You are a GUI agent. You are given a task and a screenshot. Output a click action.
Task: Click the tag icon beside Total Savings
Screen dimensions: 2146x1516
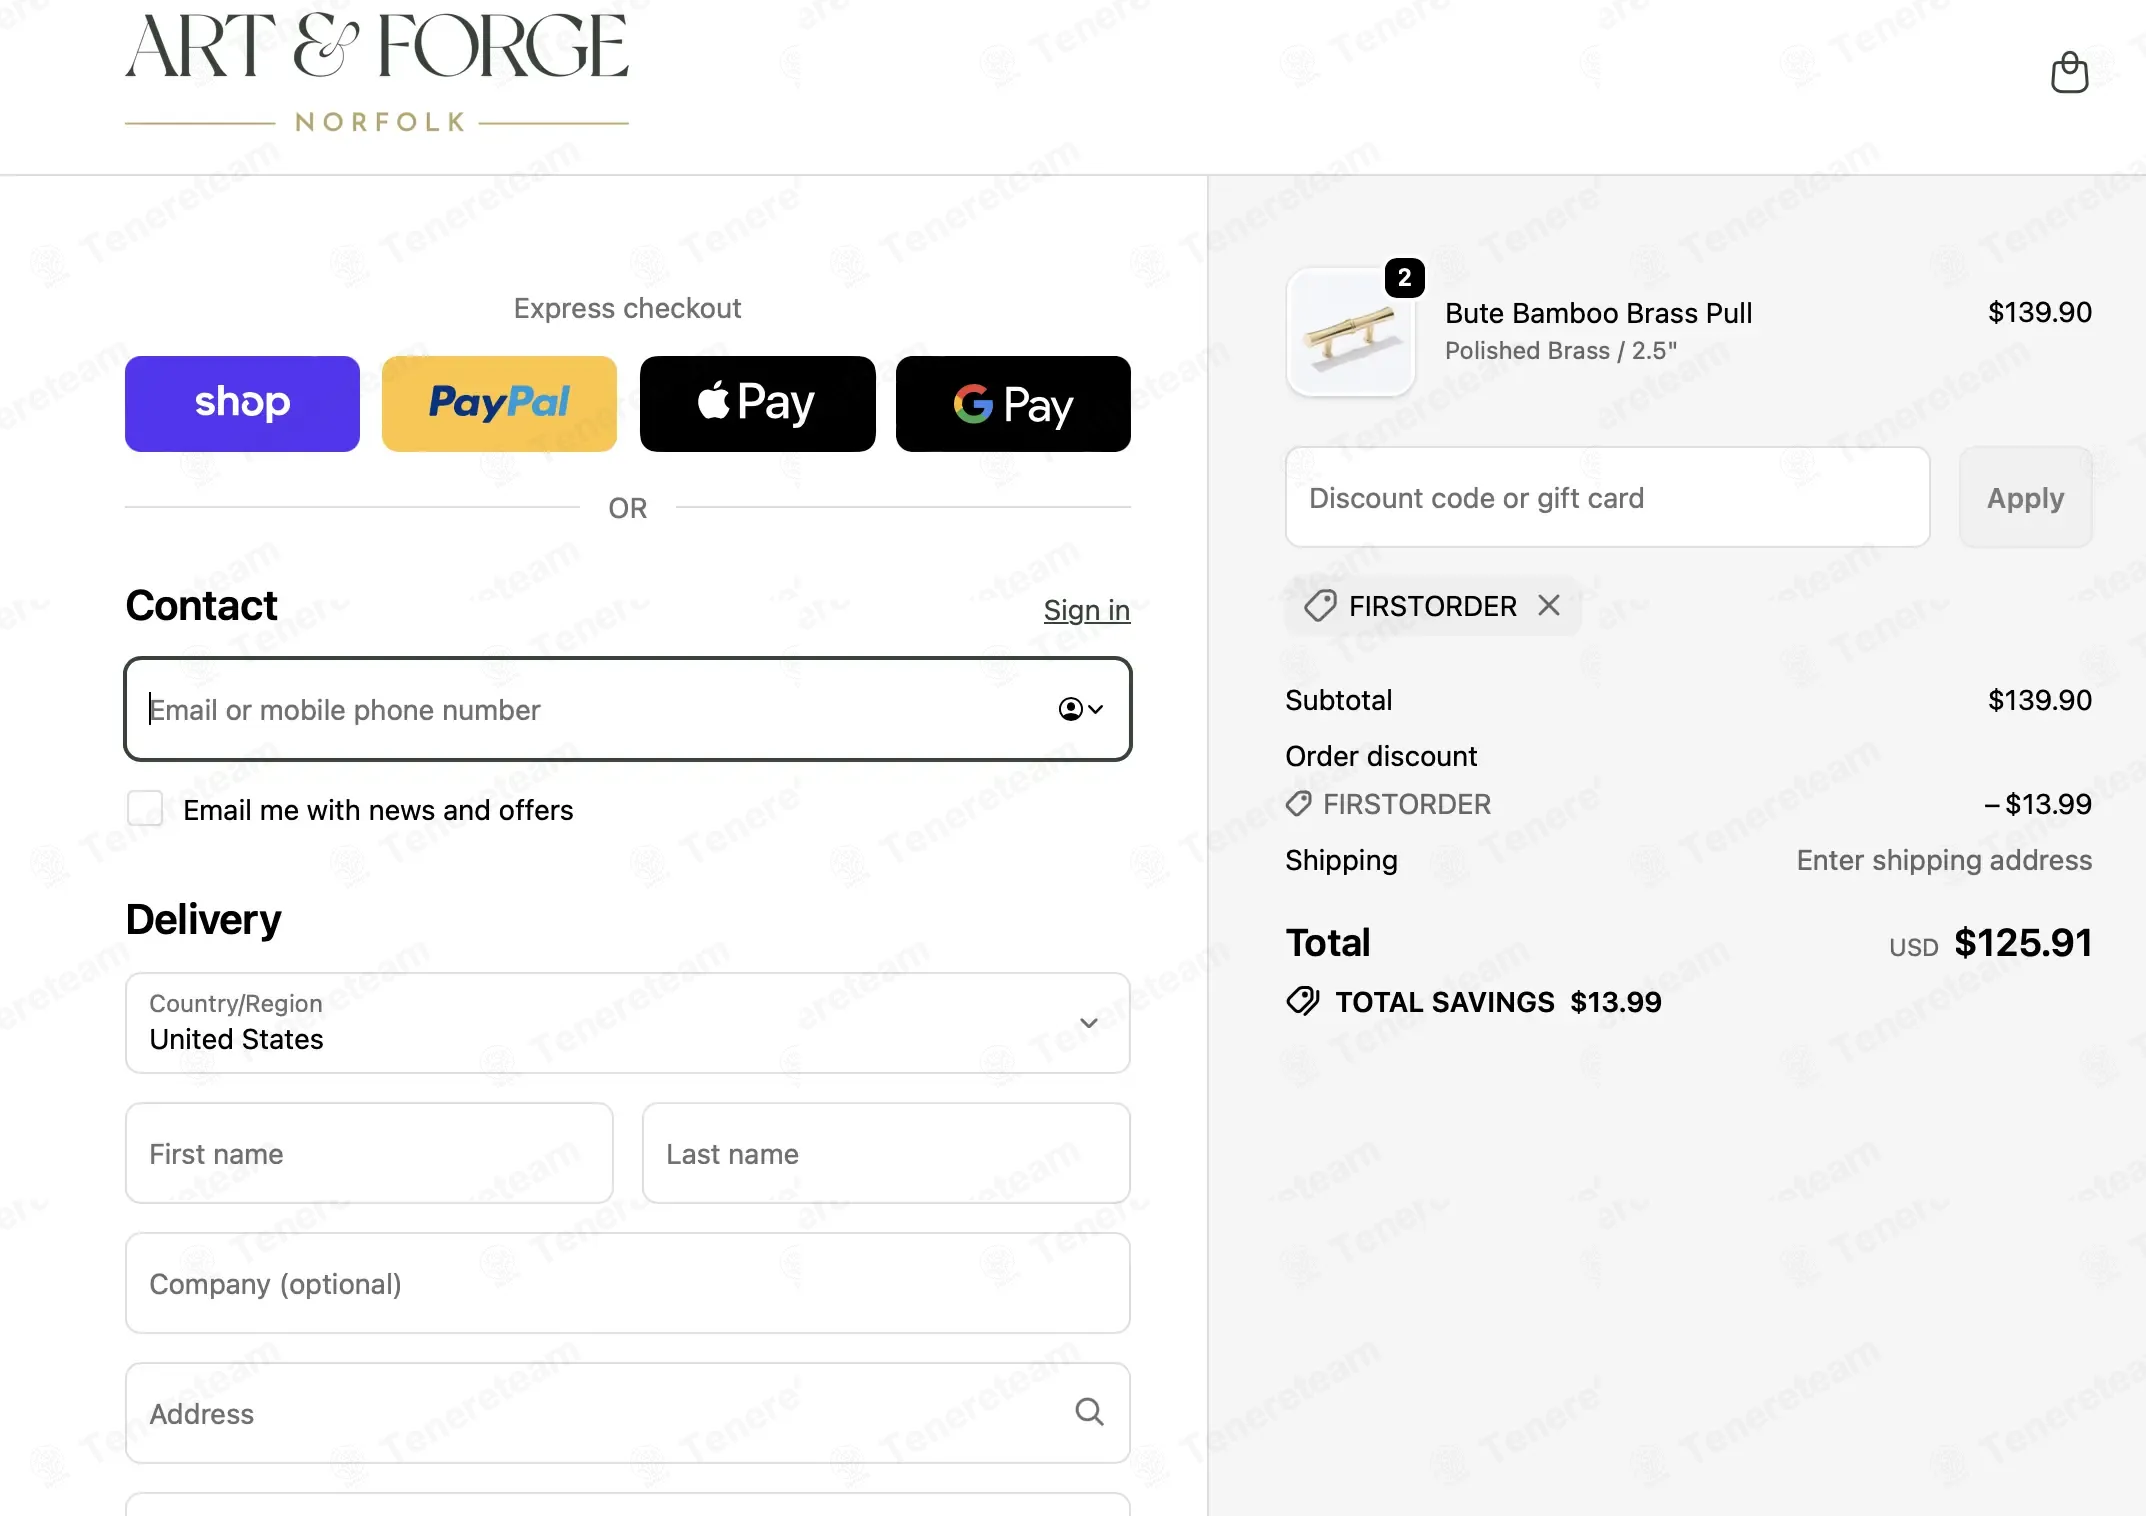1303,1001
